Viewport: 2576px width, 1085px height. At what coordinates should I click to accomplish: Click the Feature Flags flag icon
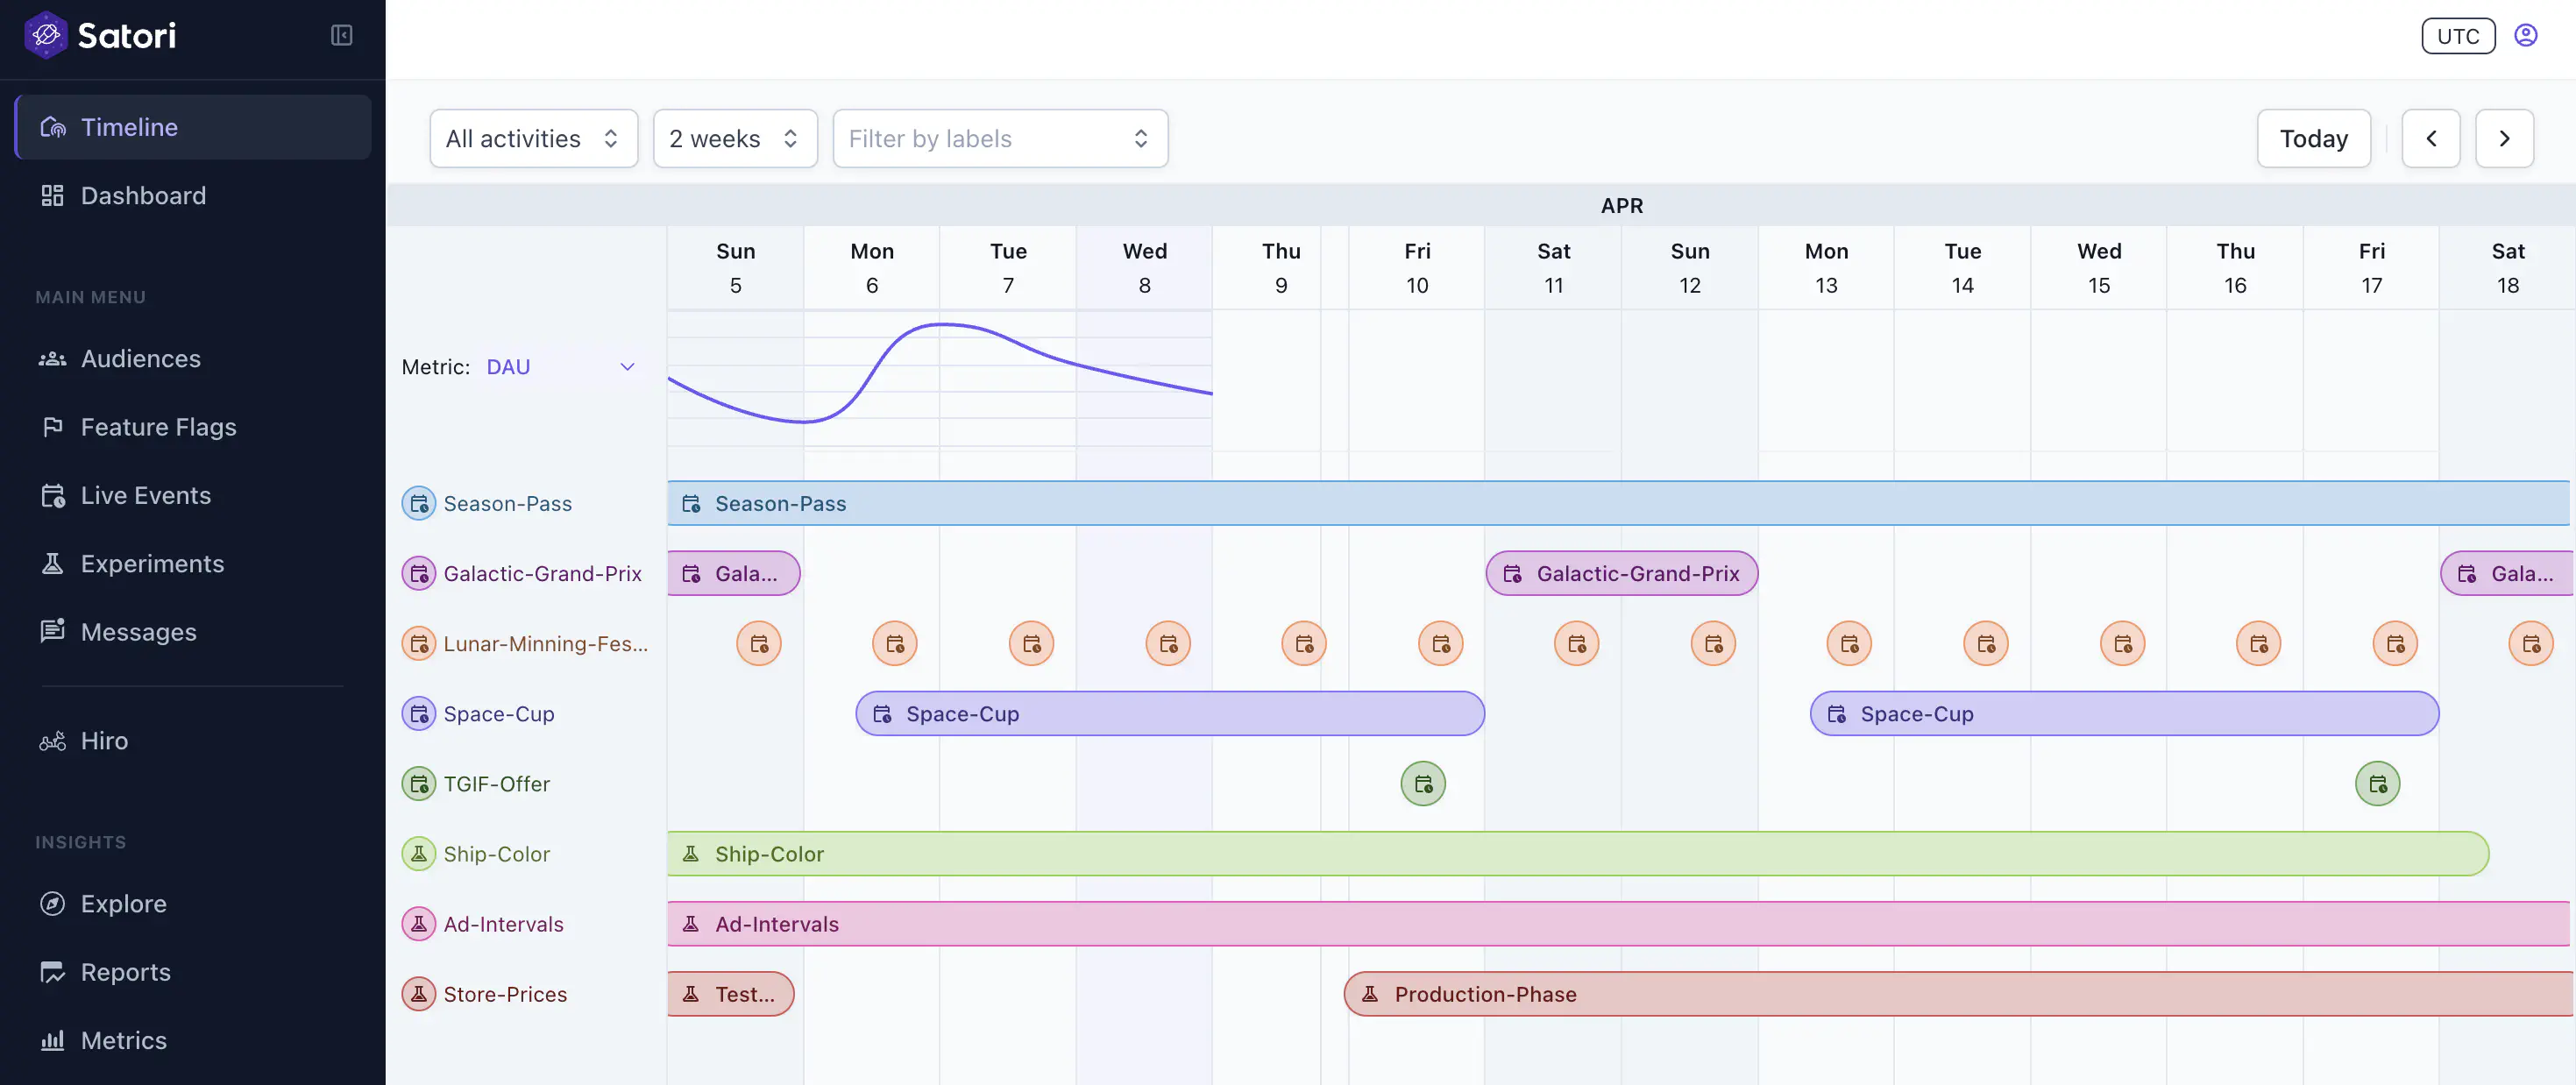click(x=53, y=427)
